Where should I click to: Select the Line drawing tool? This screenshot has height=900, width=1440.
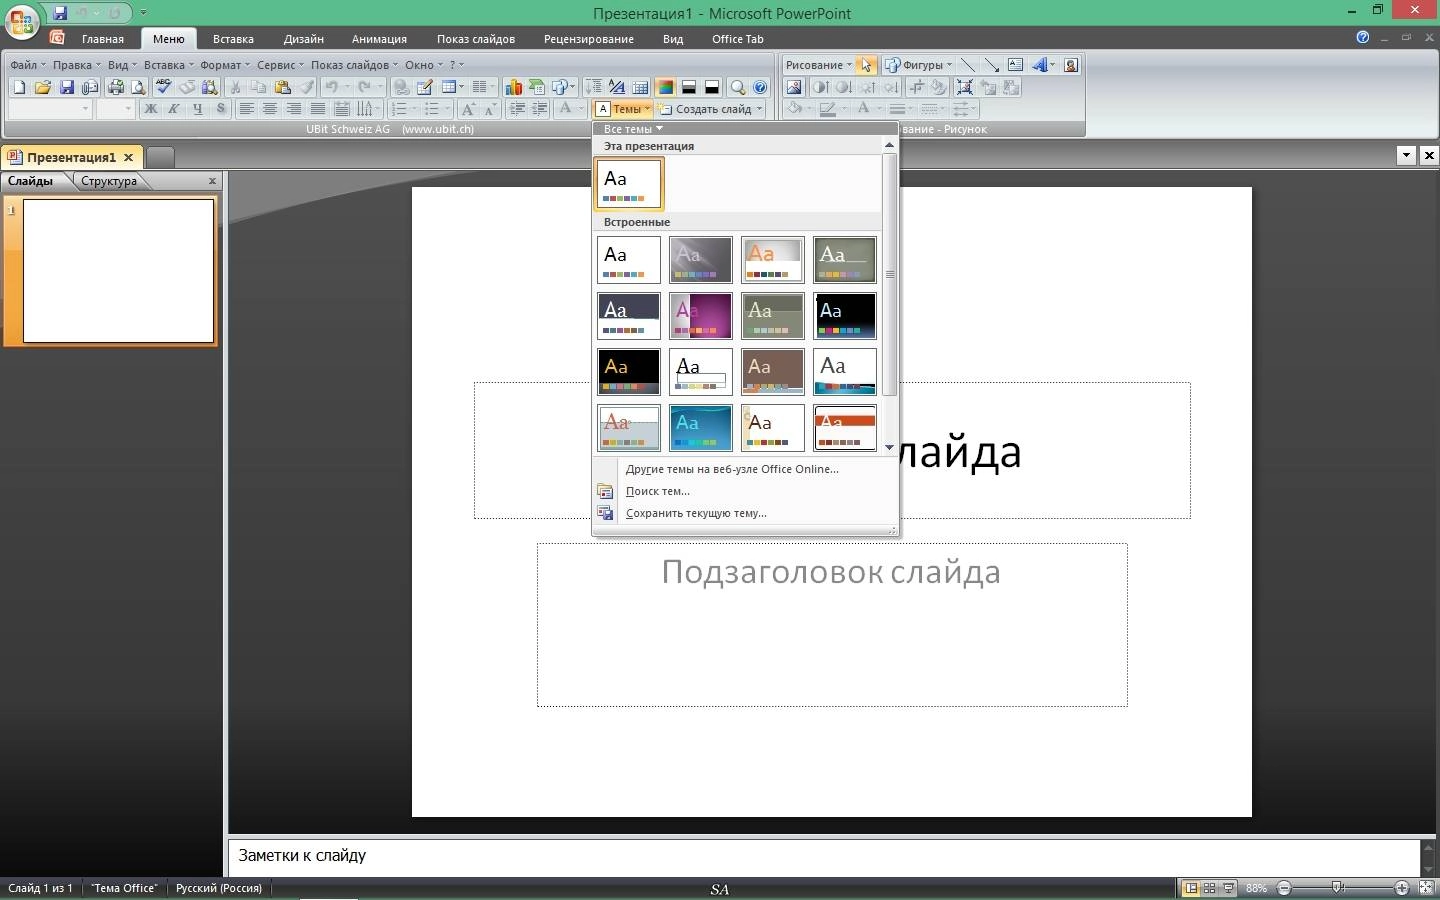tap(967, 65)
